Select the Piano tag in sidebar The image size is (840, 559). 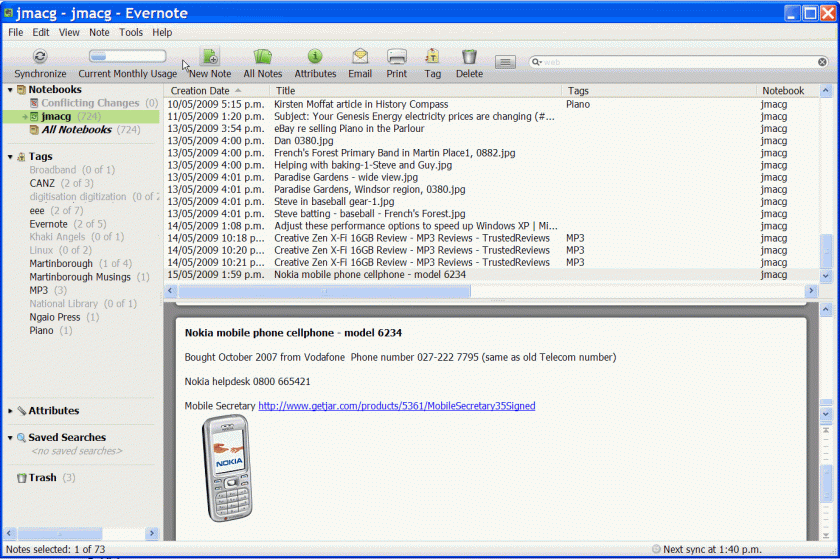pos(41,330)
